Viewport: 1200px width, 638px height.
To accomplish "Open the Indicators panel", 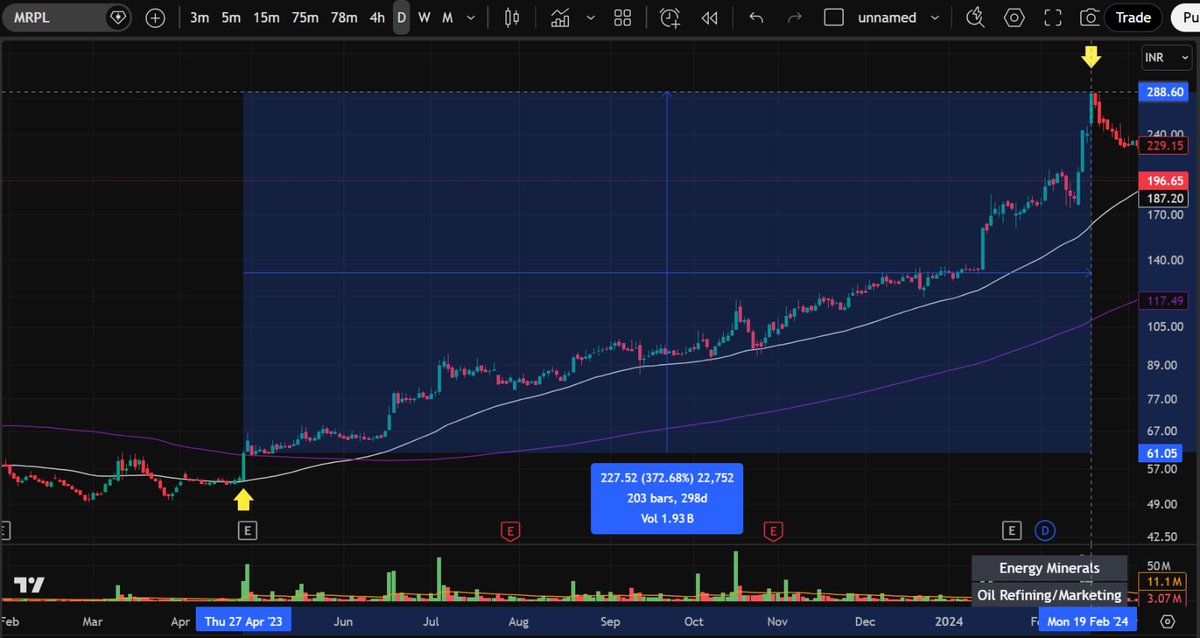I will tap(561, 18).
